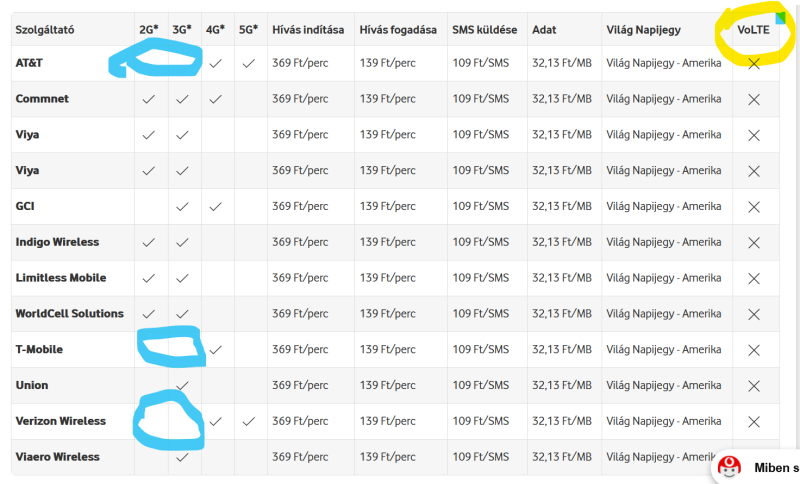Click the Hívás indítása column header
Screen dimensions: 800x484
tap(306, 30)
